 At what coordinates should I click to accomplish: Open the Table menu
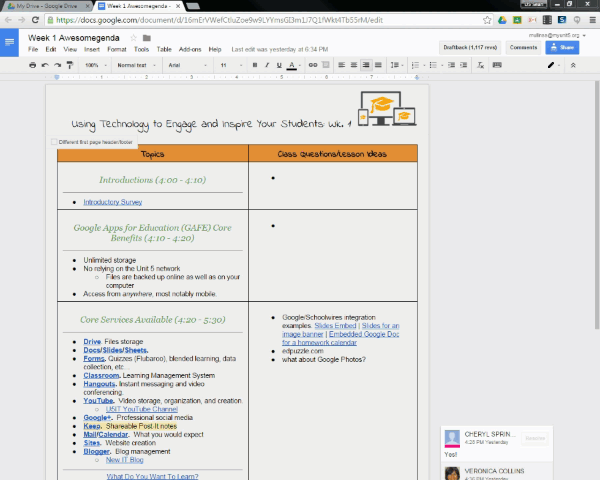pos(164,49)
